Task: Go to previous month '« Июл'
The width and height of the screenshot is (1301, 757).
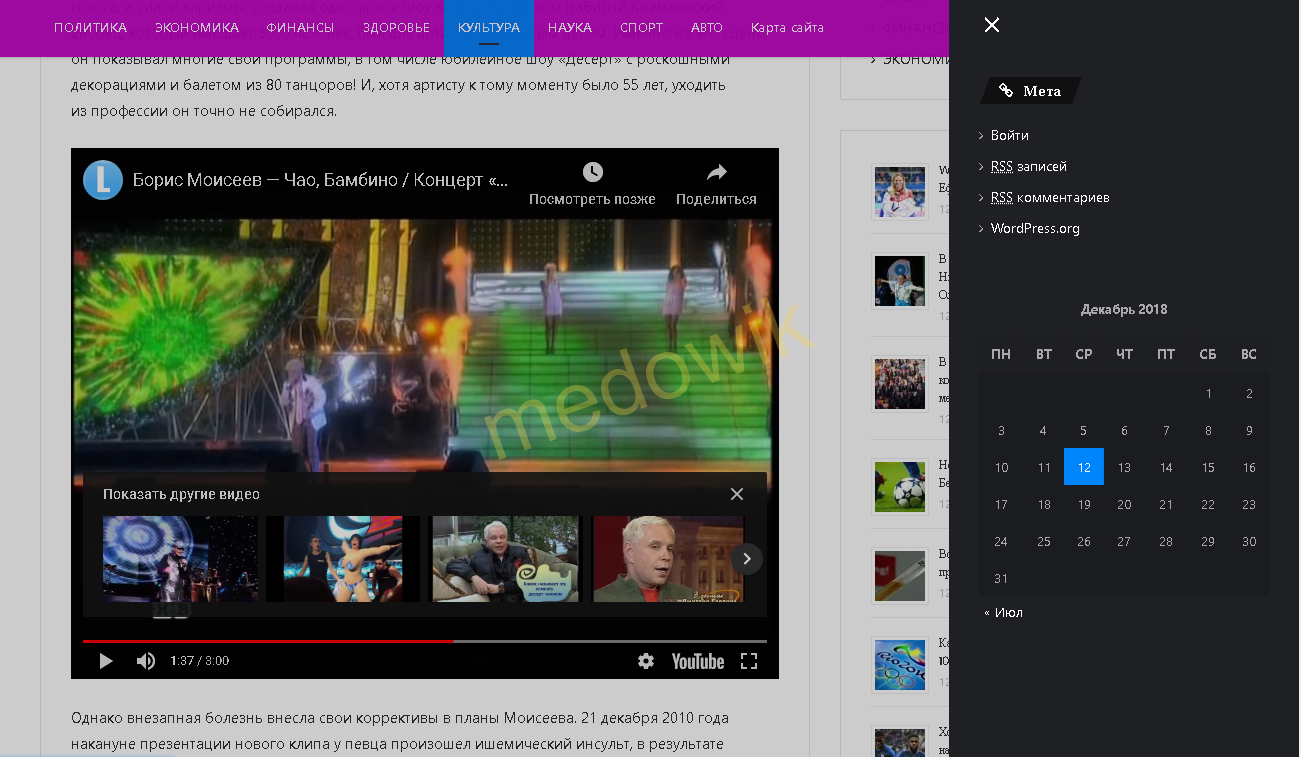Action: tap(1003, 612)
